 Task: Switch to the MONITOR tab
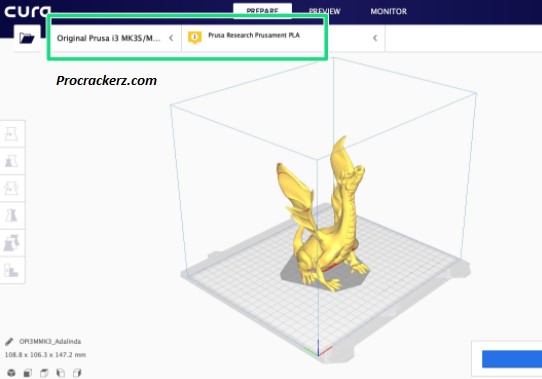(389, 11)
